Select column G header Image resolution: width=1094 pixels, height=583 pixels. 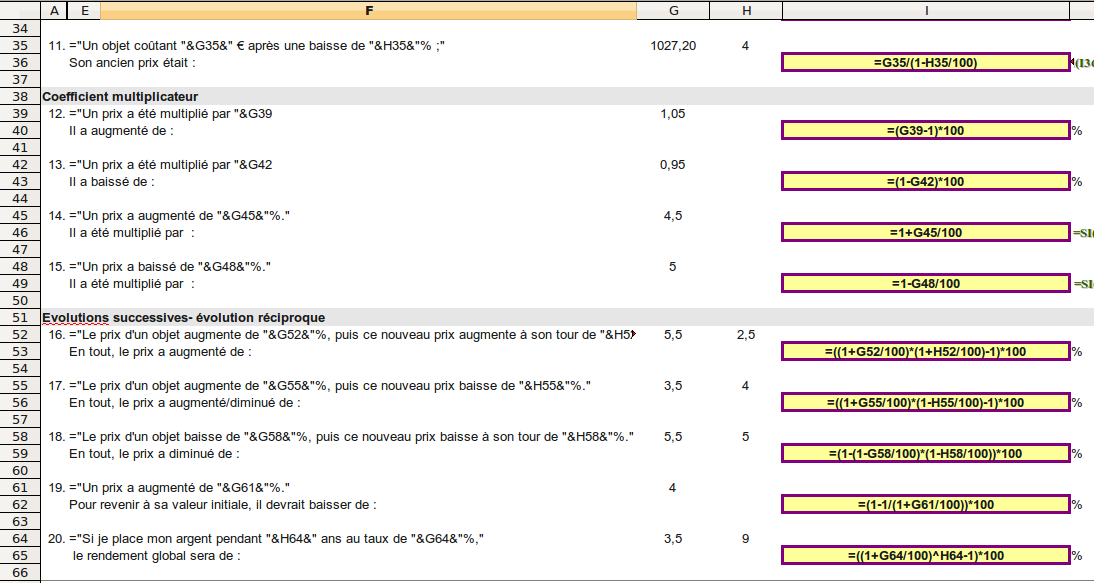click(x=673, y=10)
